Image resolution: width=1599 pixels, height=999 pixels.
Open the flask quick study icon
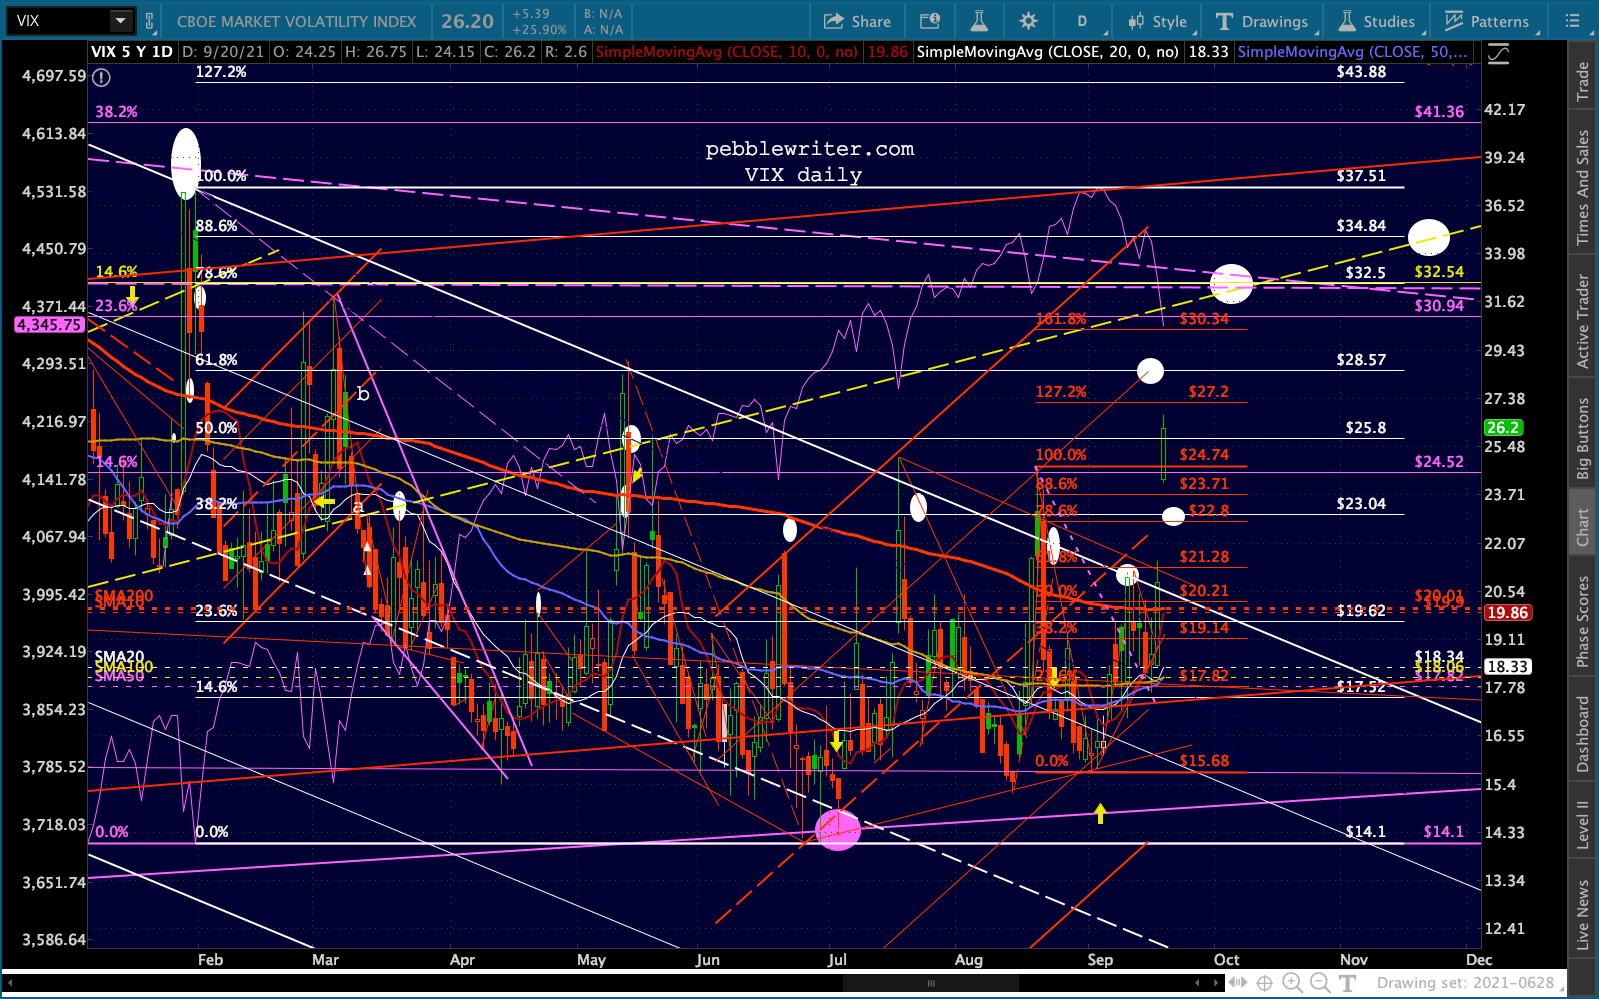(979, 21)
